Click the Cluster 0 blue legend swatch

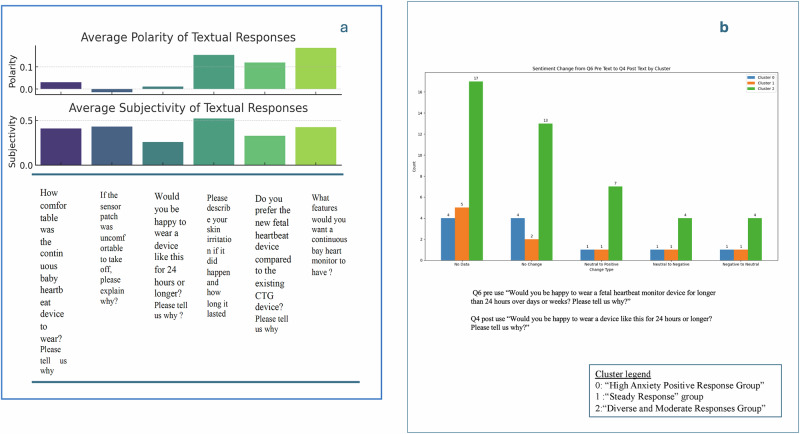click(x=751, y=78)
